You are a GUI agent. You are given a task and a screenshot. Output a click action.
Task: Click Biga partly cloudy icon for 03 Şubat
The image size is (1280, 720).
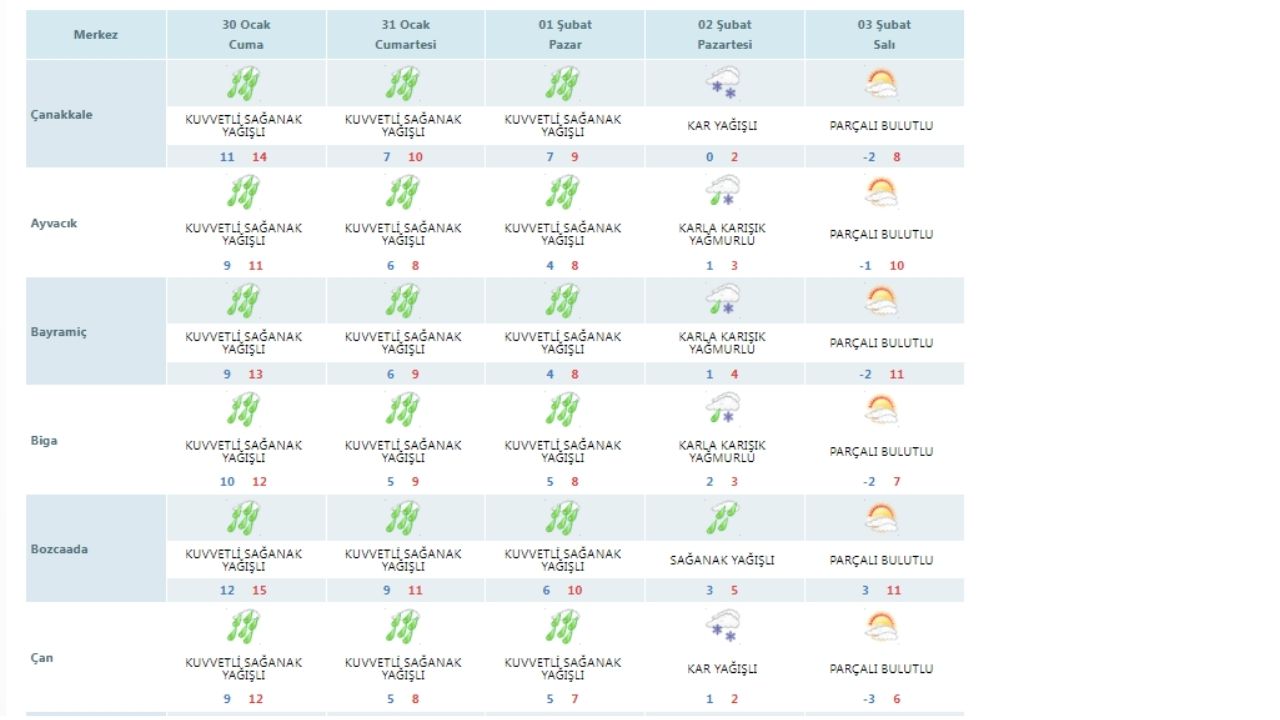pos(881,409)
